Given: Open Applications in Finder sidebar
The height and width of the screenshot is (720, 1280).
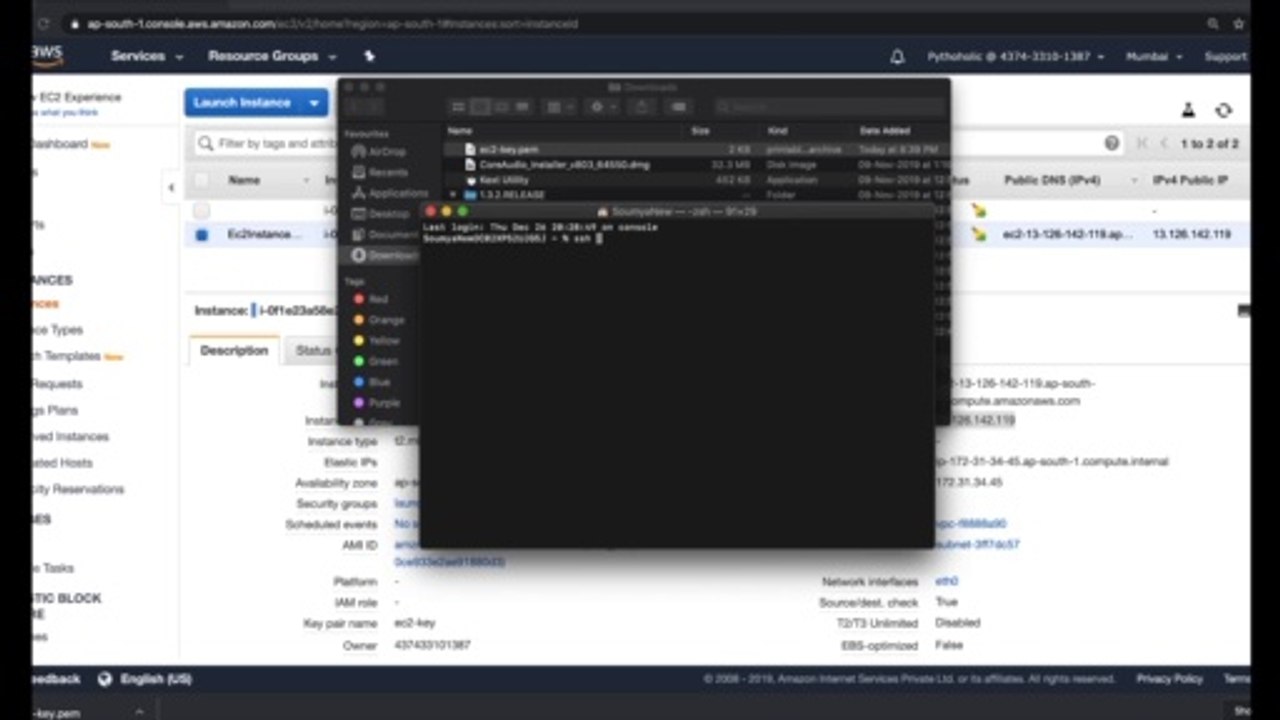Looking at the screenshot, I should click(389, 193).
